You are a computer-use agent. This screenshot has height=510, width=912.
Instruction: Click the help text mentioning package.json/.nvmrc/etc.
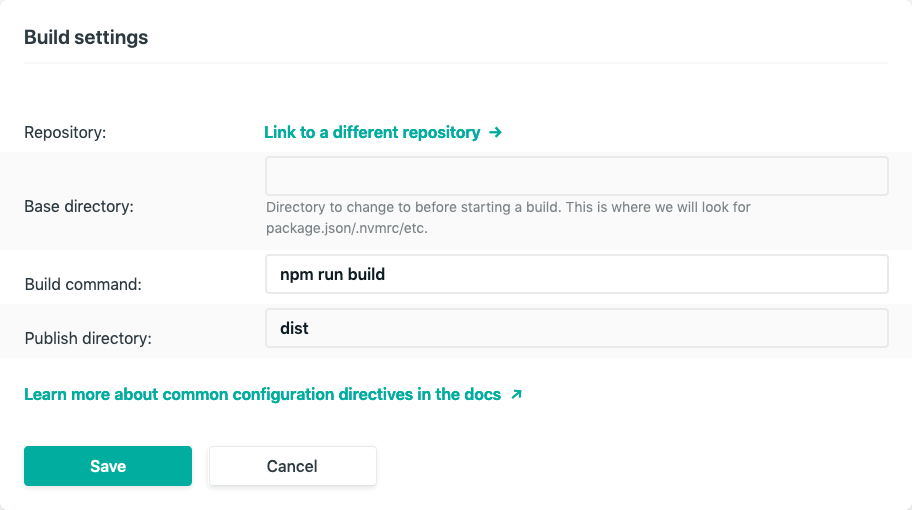[508, 217]
